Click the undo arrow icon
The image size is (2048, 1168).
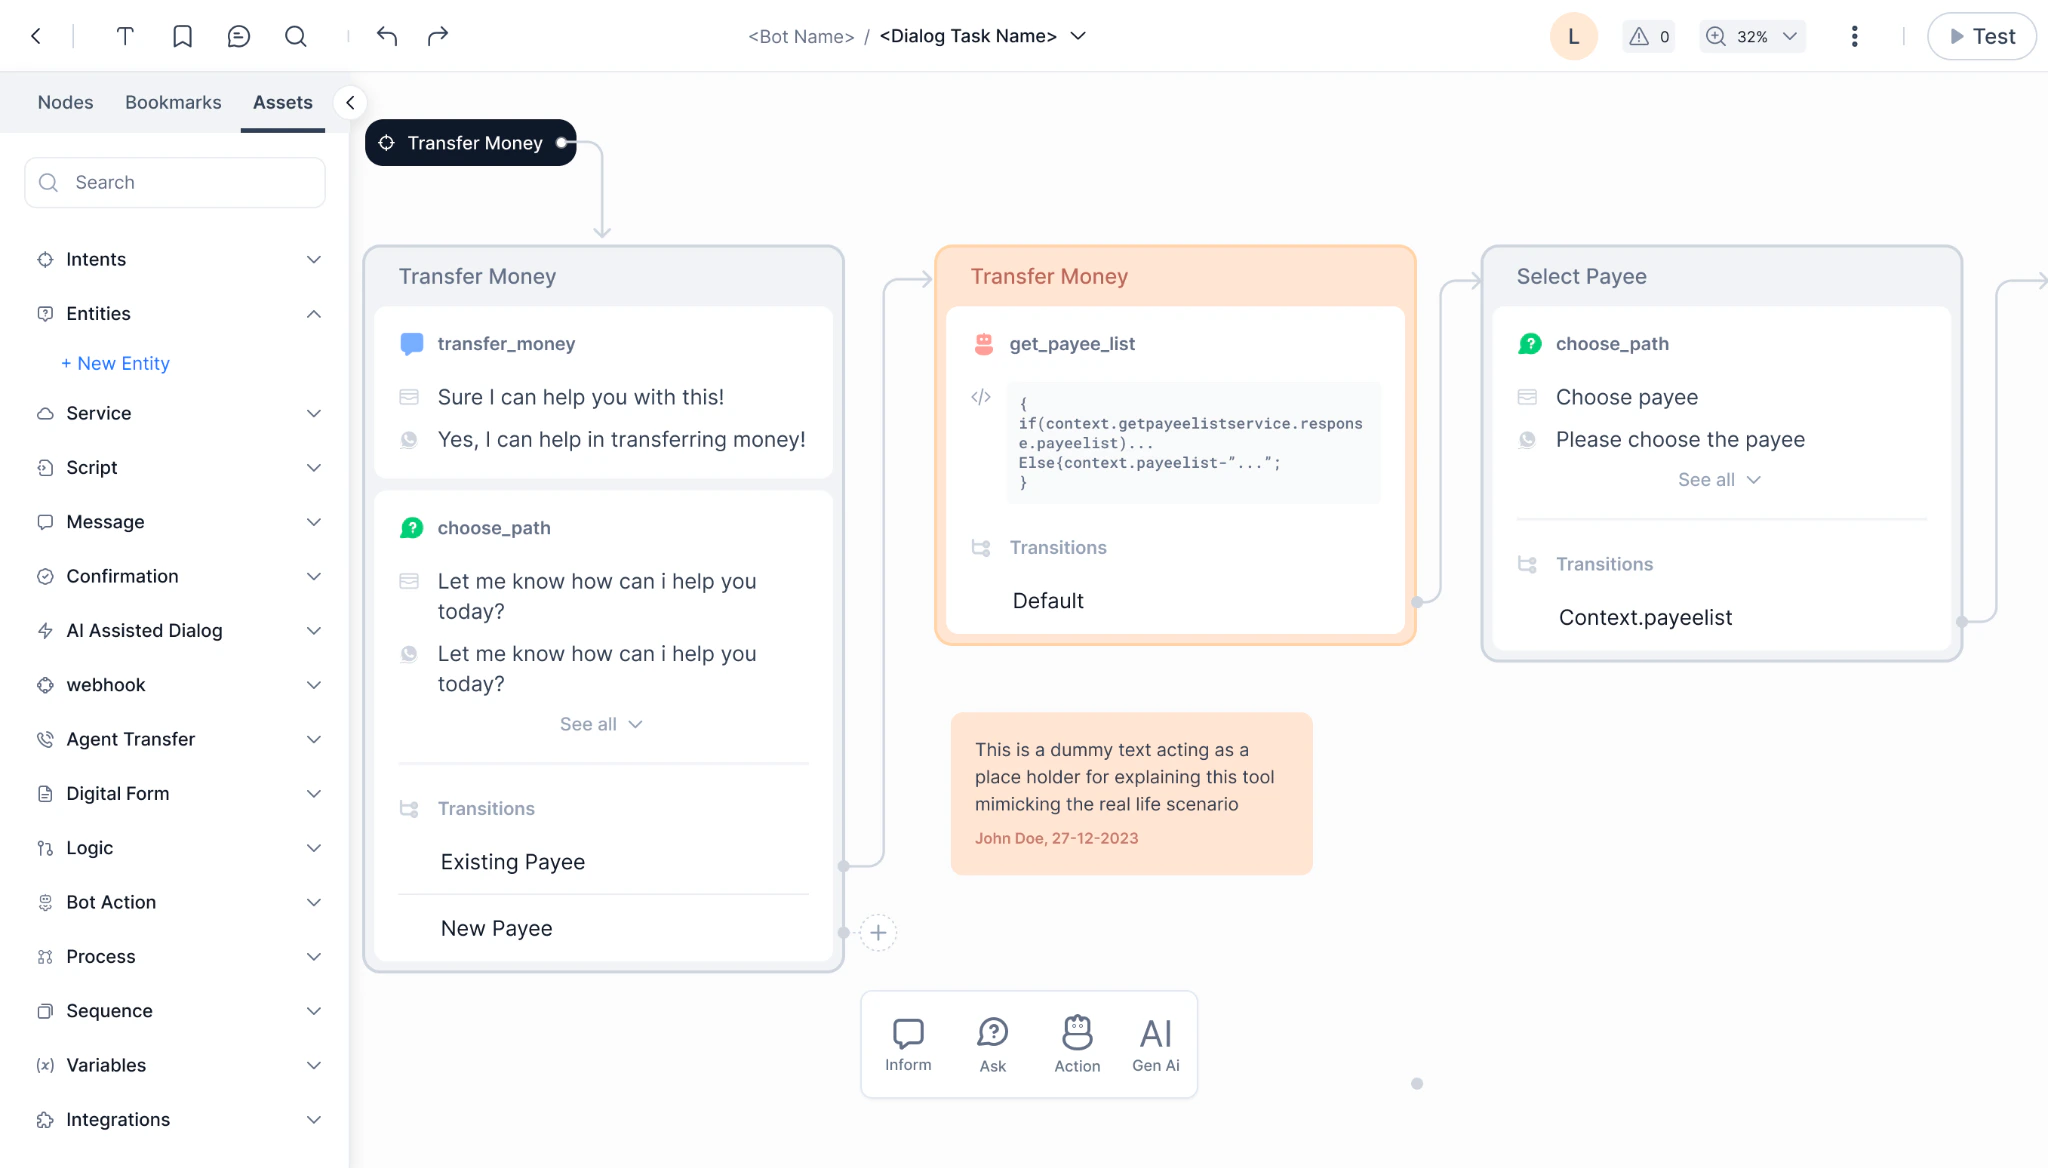click(x=387, y=36)
